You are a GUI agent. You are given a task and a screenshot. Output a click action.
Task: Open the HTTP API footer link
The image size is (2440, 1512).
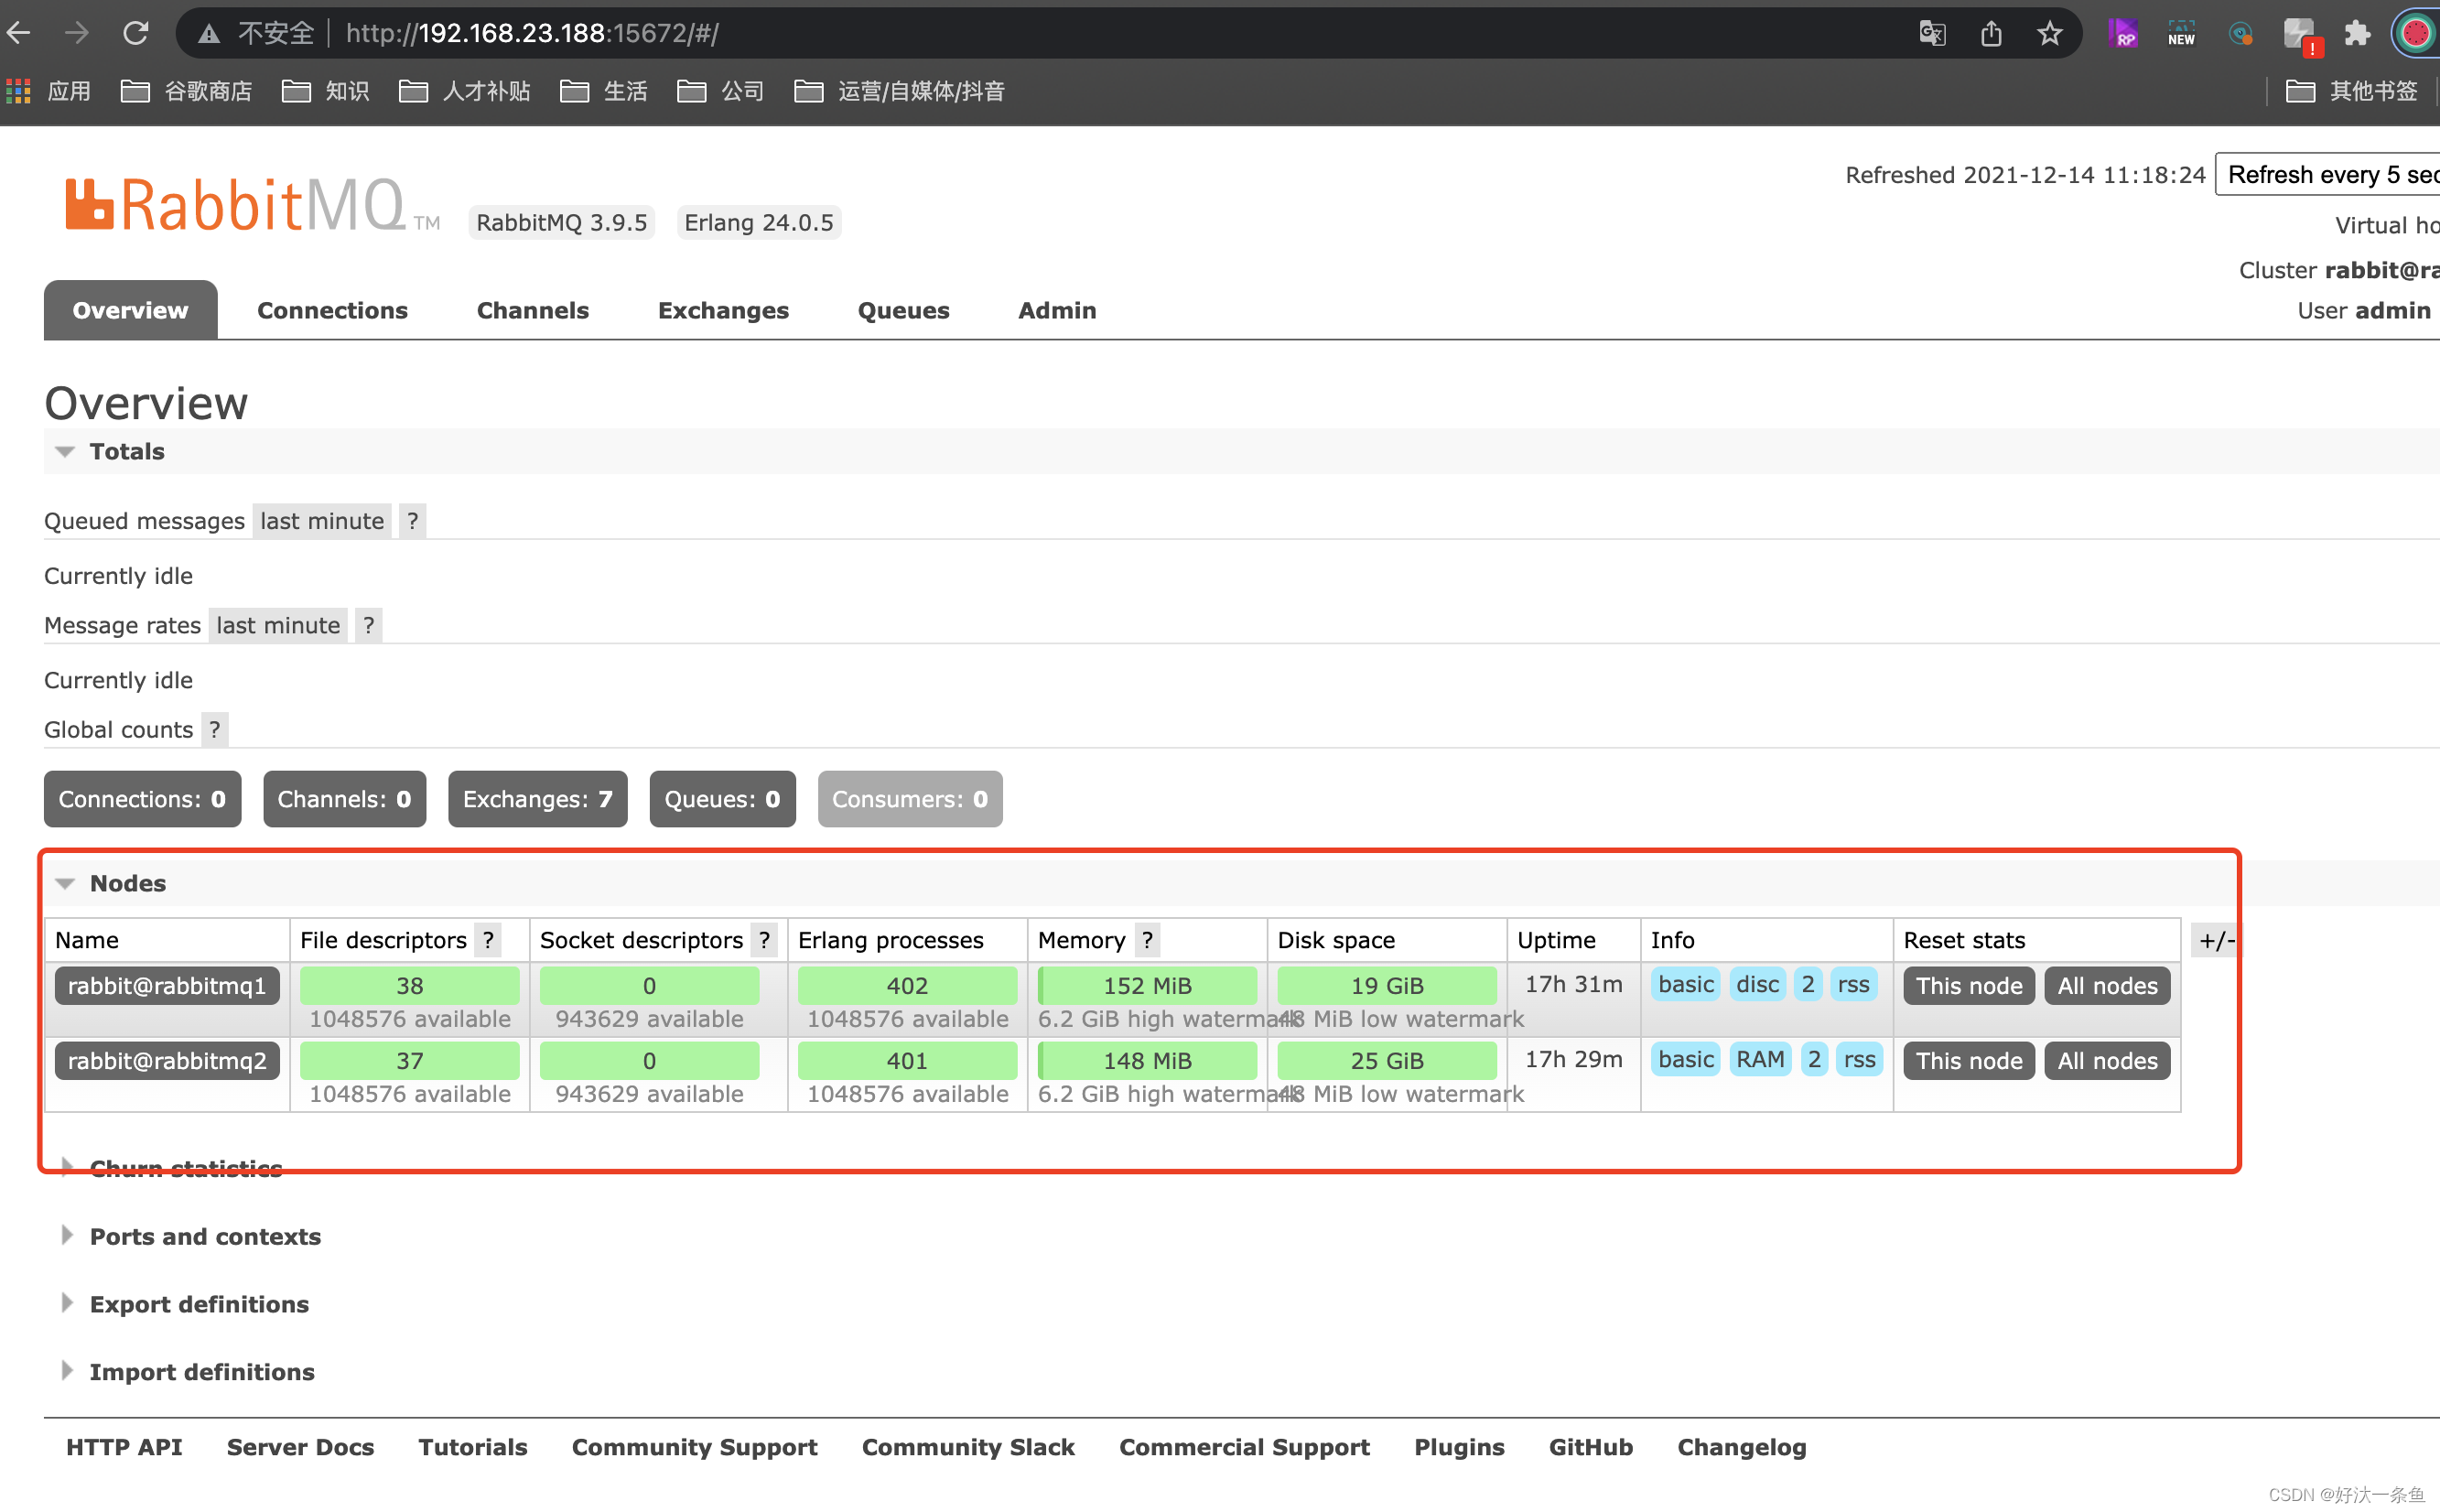pyautogui.click(x=124, y=1447)
